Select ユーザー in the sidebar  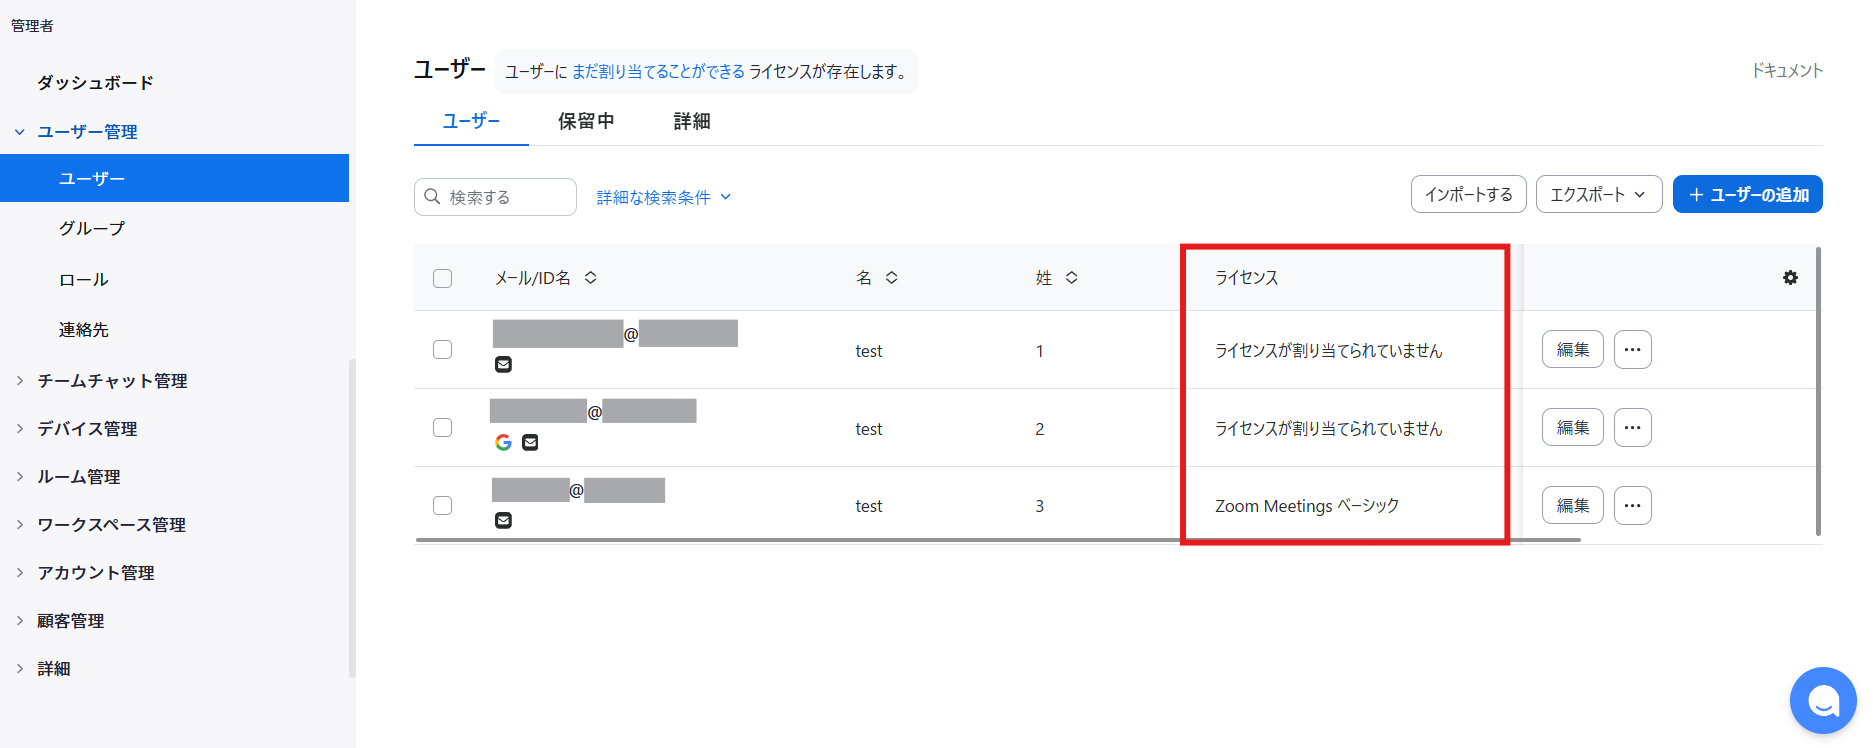pos(174,178)
